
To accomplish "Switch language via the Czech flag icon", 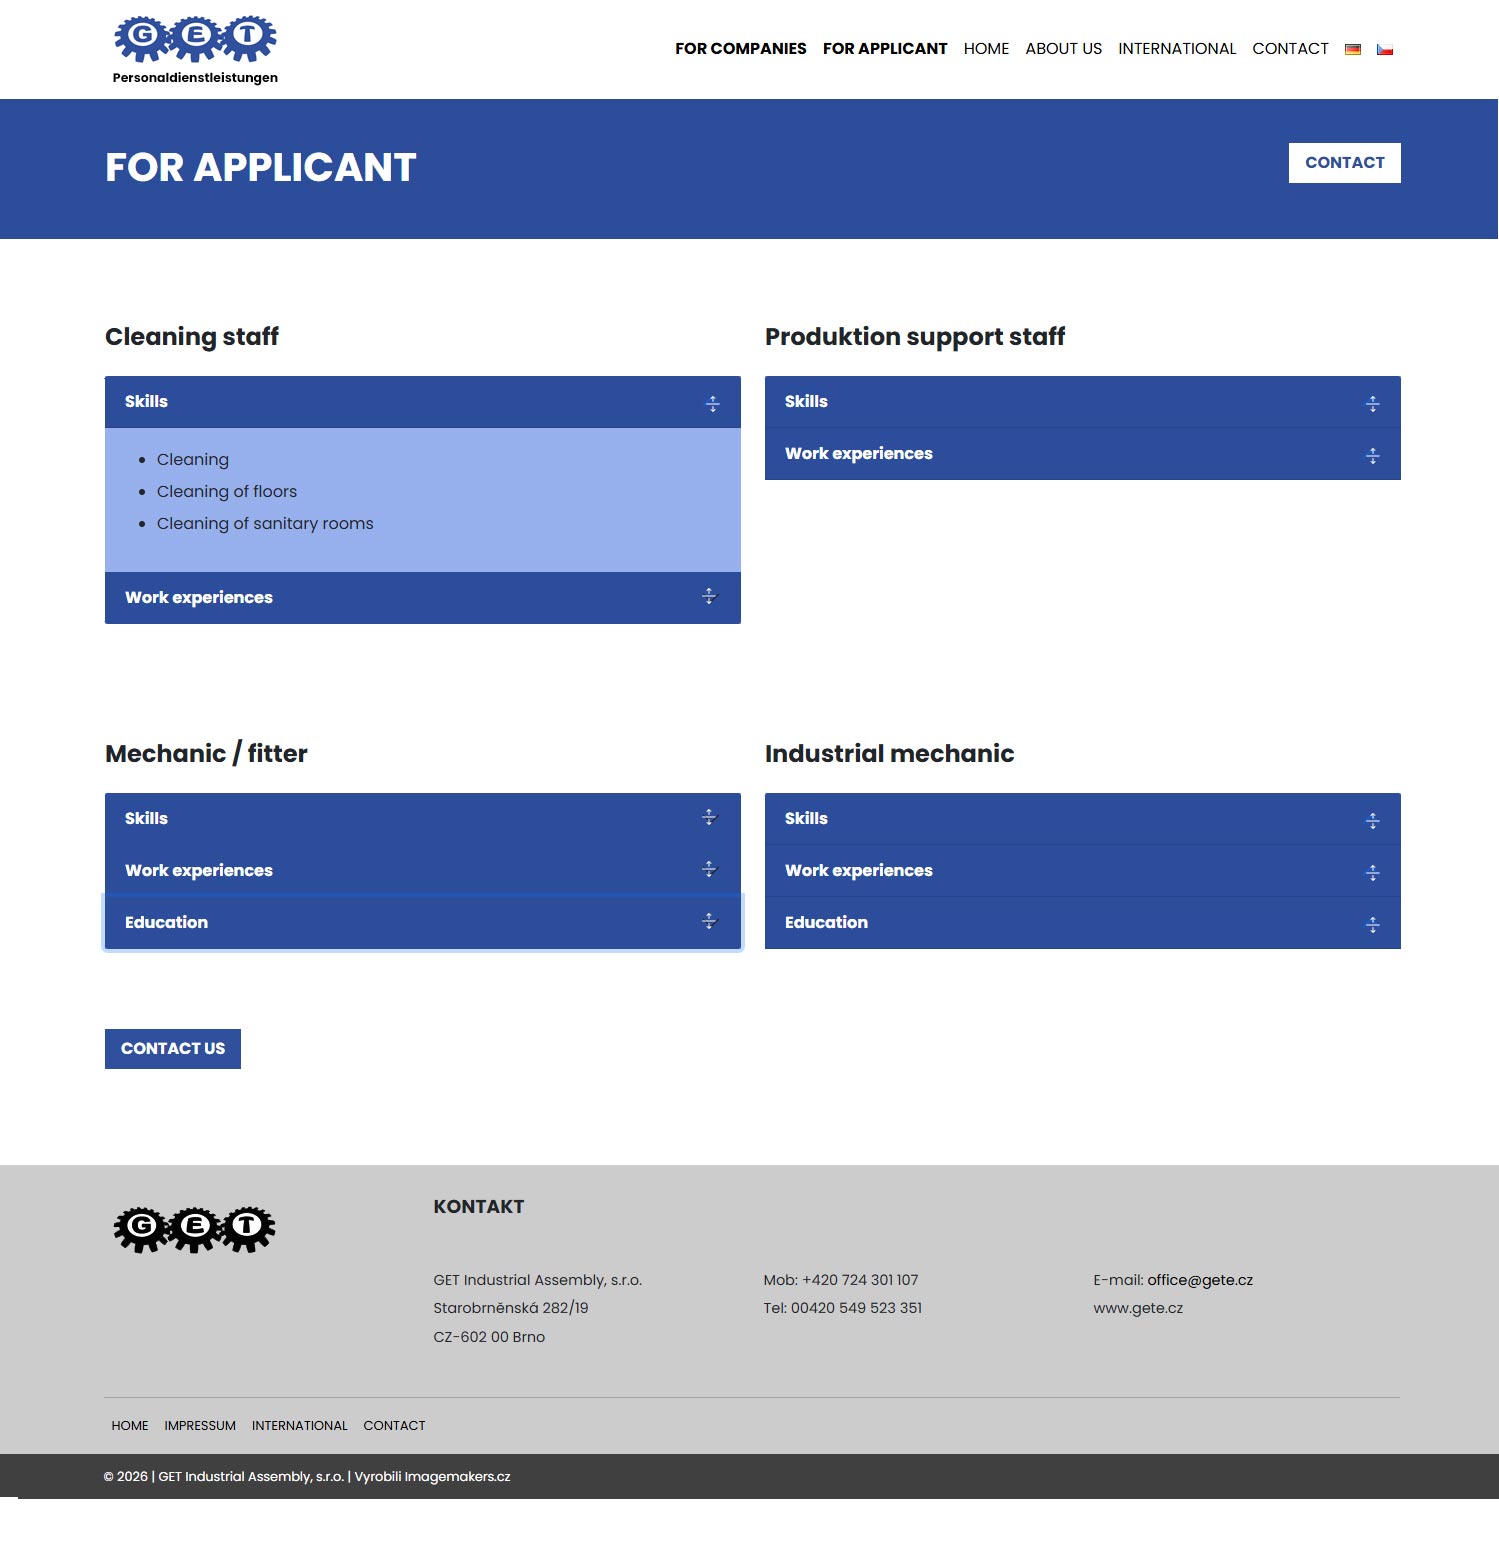I will tap(1384, 49).
